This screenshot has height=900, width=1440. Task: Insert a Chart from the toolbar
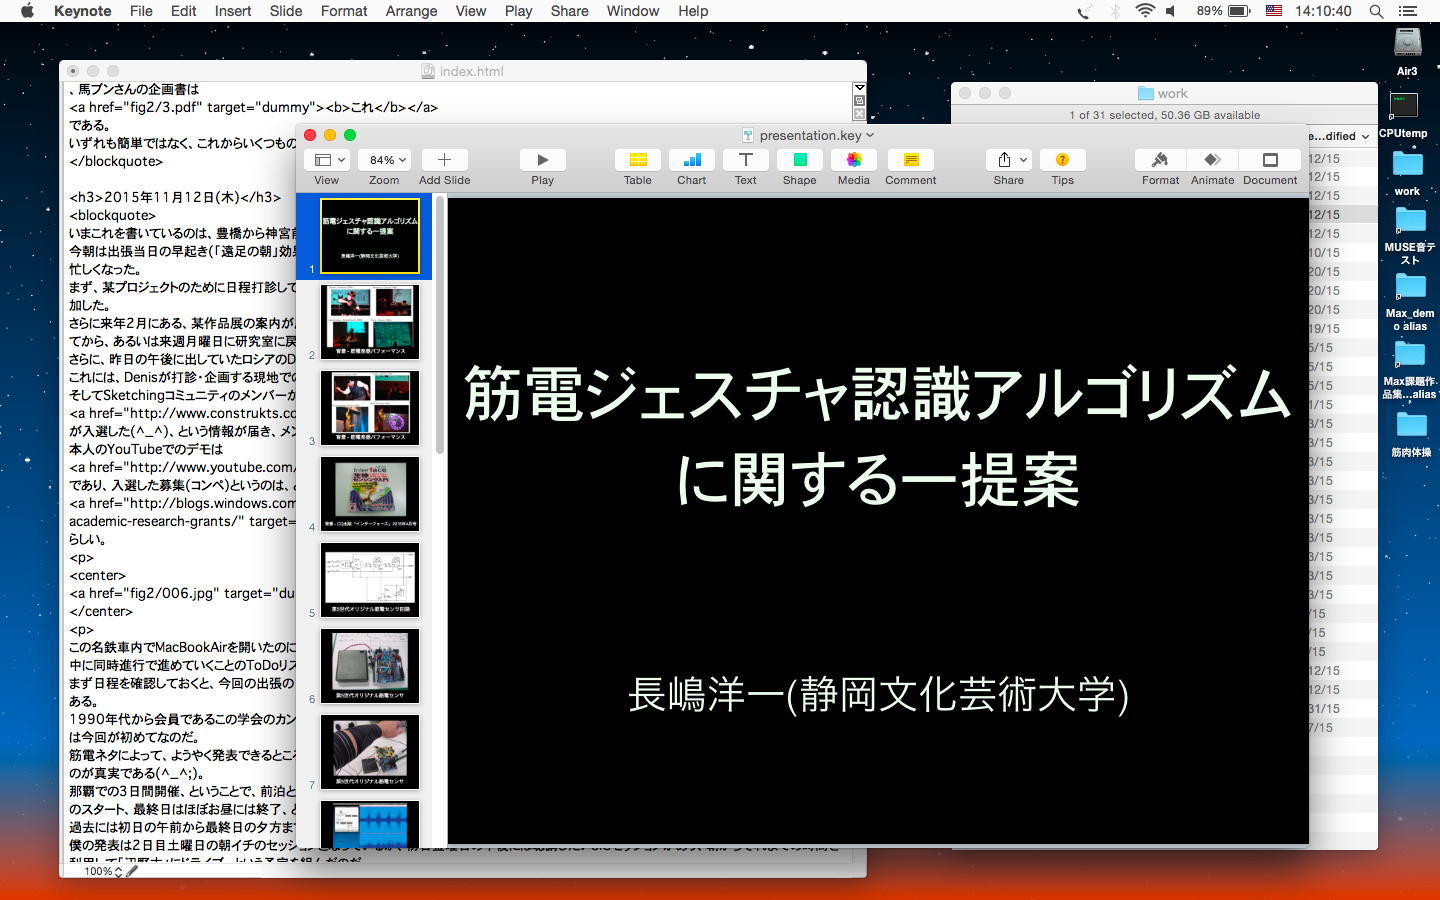click(691, 160)
